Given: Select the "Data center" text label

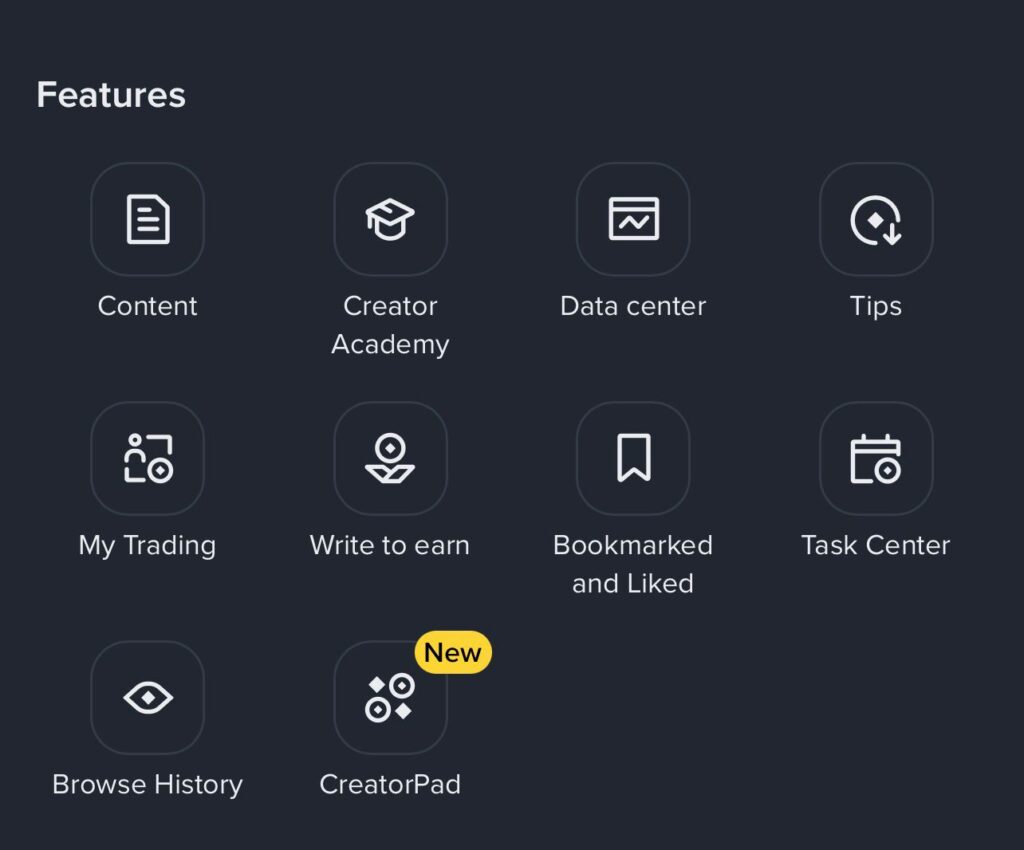Looking at the screenshot, I should [633, 306].
